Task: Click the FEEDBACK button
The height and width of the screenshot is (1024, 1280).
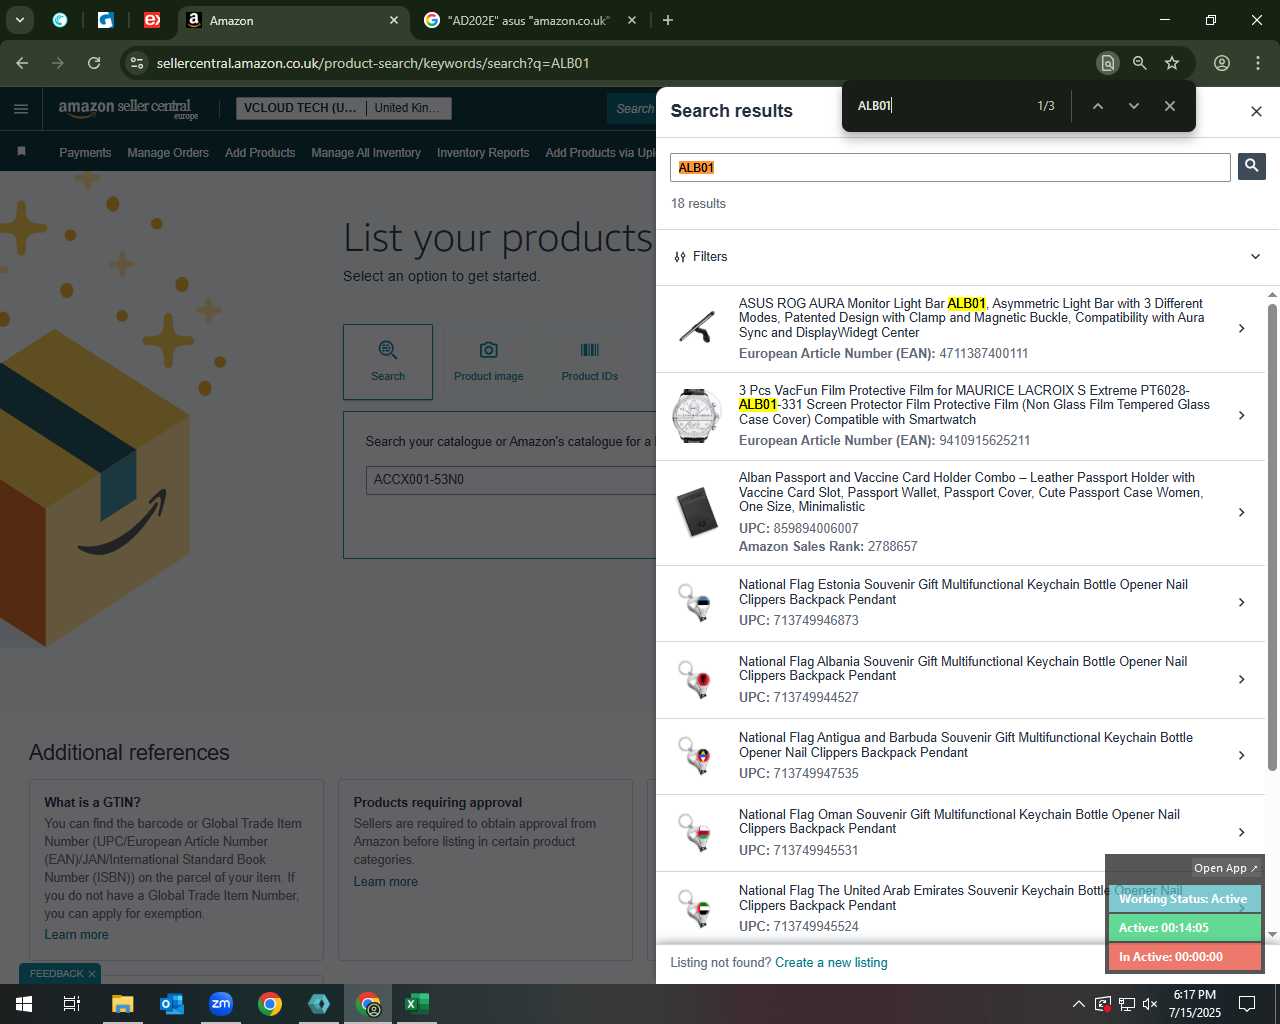Action: 57,974
